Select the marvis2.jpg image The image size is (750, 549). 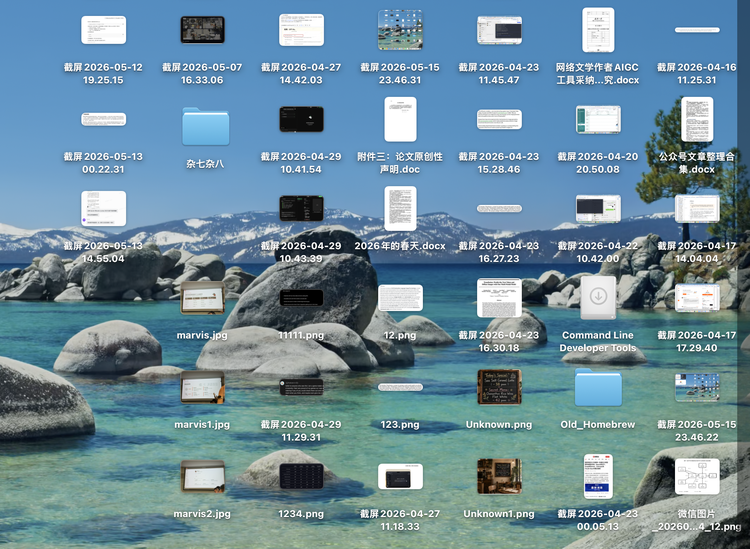pyautogui.click(x=202, y=476)
